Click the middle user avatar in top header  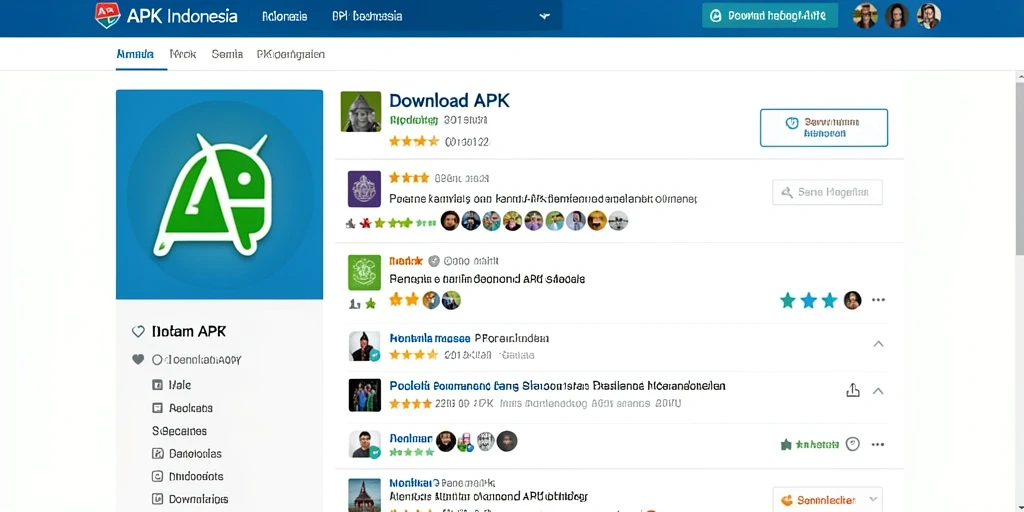(897, 16)
